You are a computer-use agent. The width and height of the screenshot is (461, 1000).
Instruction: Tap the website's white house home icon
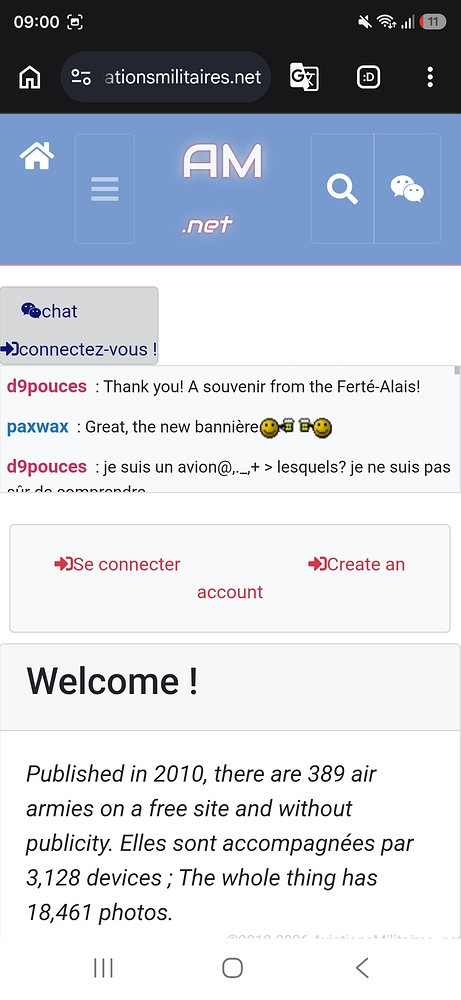click(37, 156)
